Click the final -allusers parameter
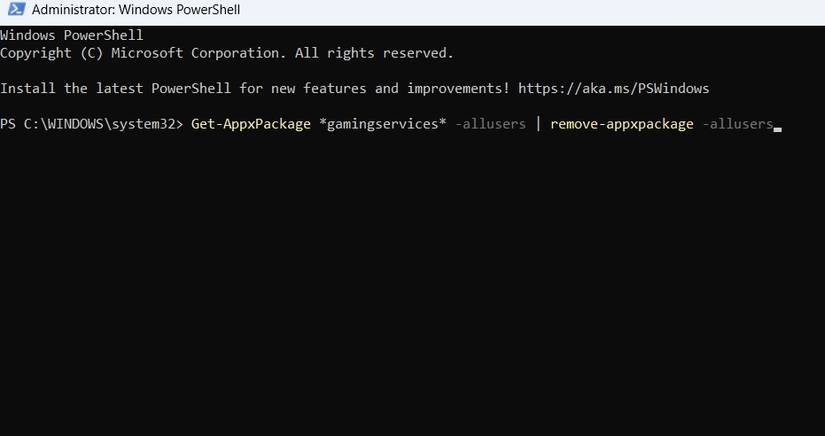The width and height of the screenshot is (825, 436). coord(738,124)
